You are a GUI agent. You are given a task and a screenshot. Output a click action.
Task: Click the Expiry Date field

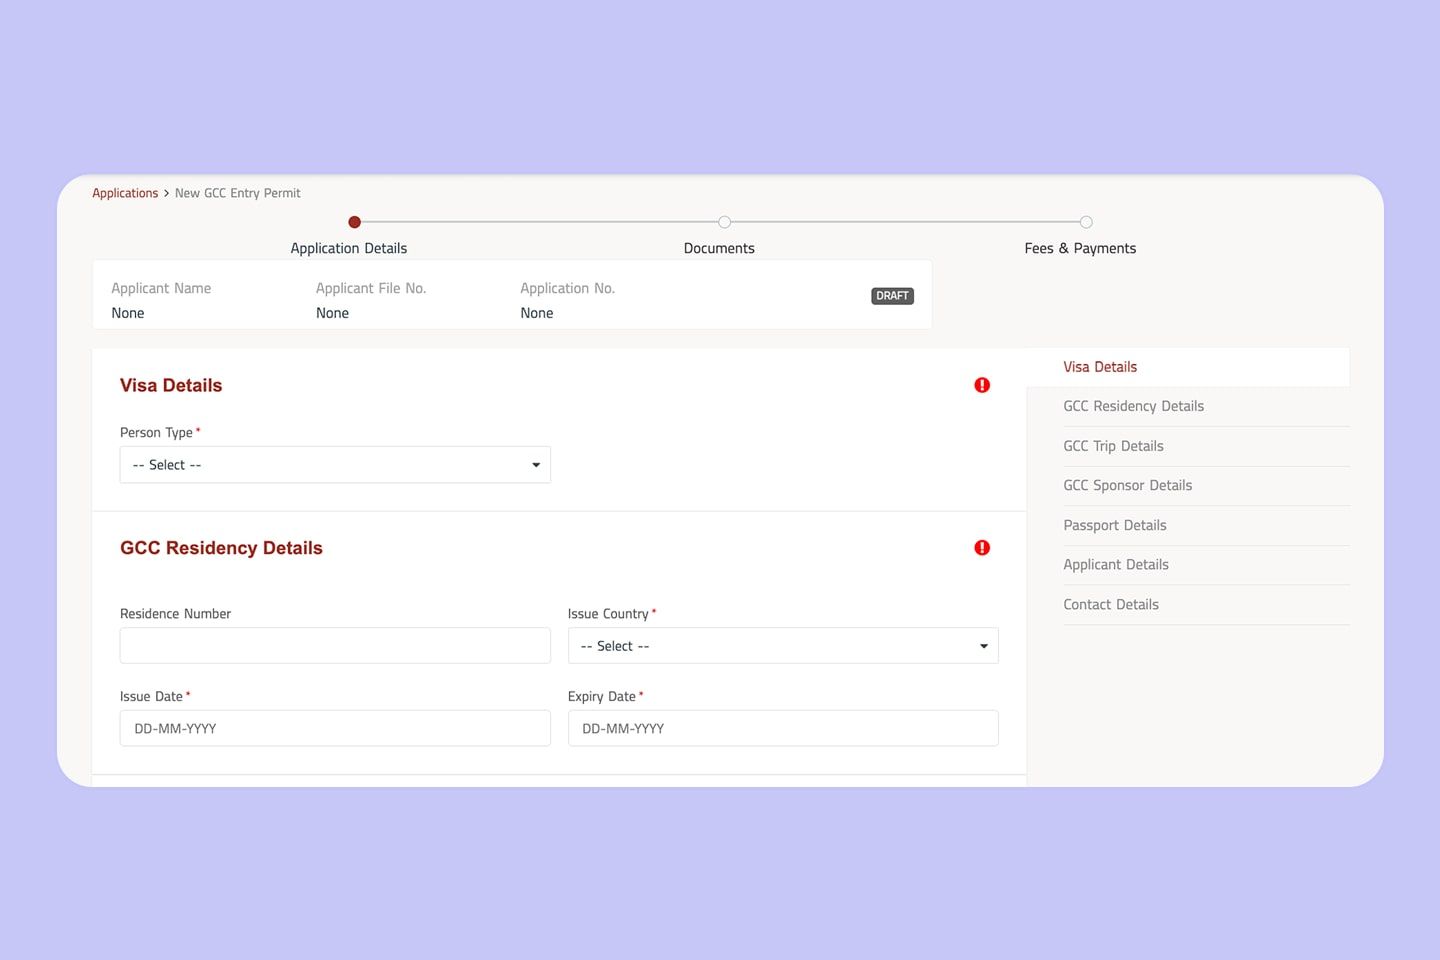(783, 728)
